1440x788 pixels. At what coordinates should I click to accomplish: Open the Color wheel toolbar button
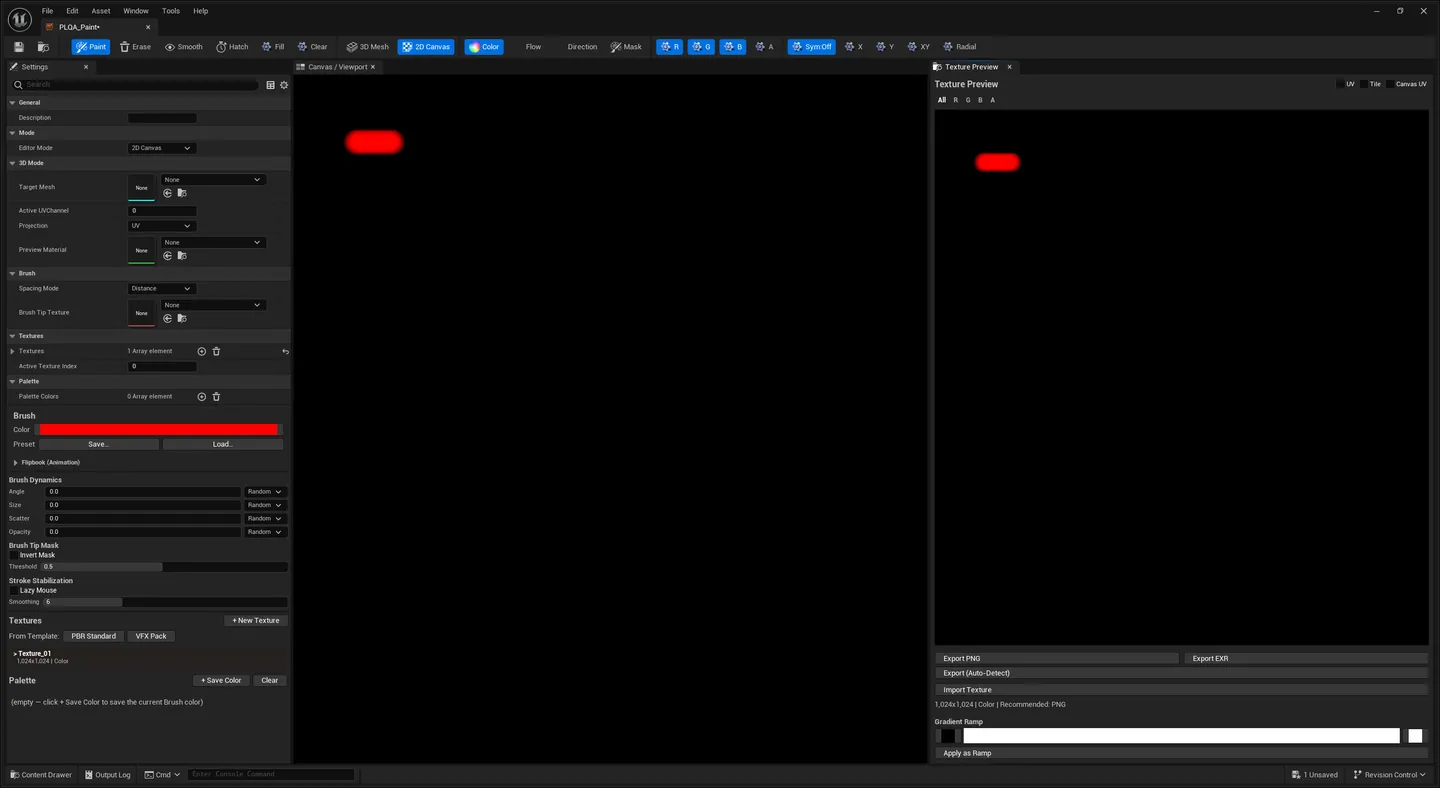click(484, 47)
